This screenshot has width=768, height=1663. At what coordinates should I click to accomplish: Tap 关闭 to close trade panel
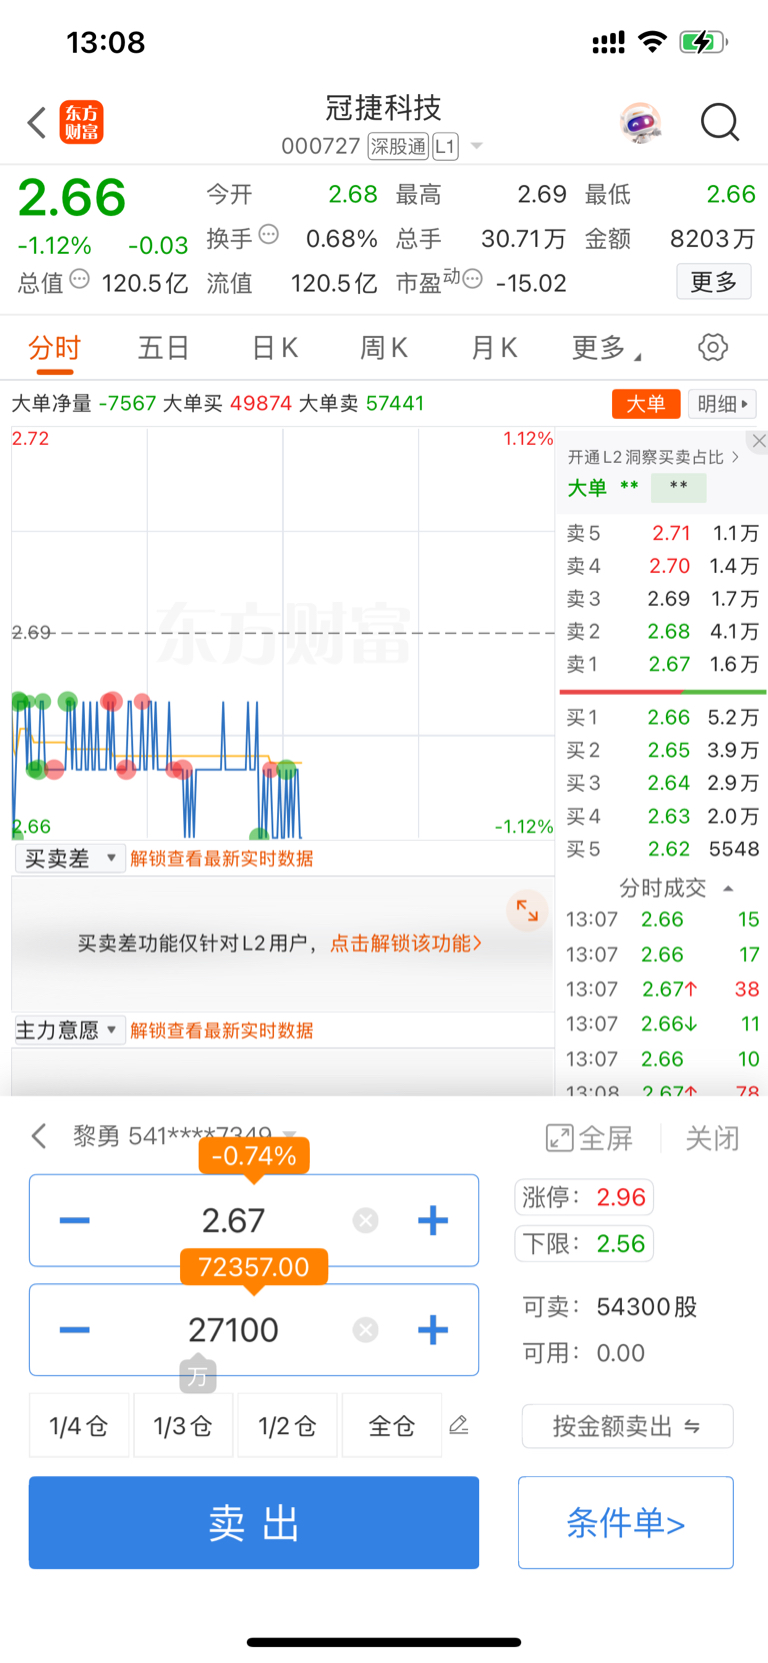[713, 1138]
